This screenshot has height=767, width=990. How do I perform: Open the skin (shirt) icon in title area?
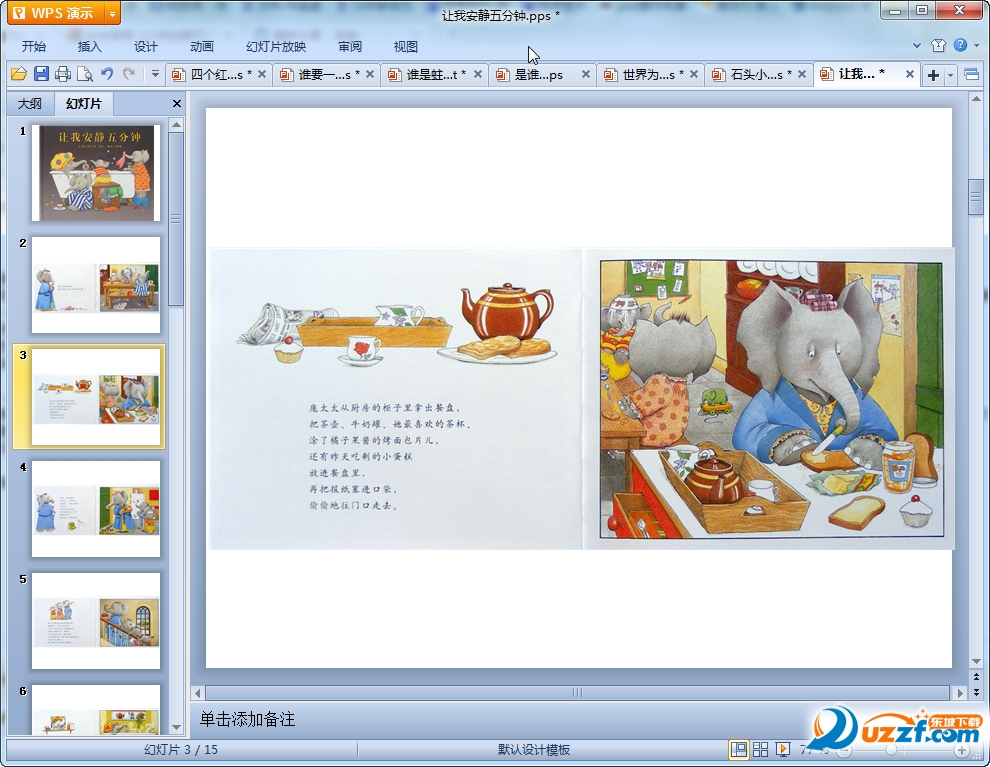[938, 45]
